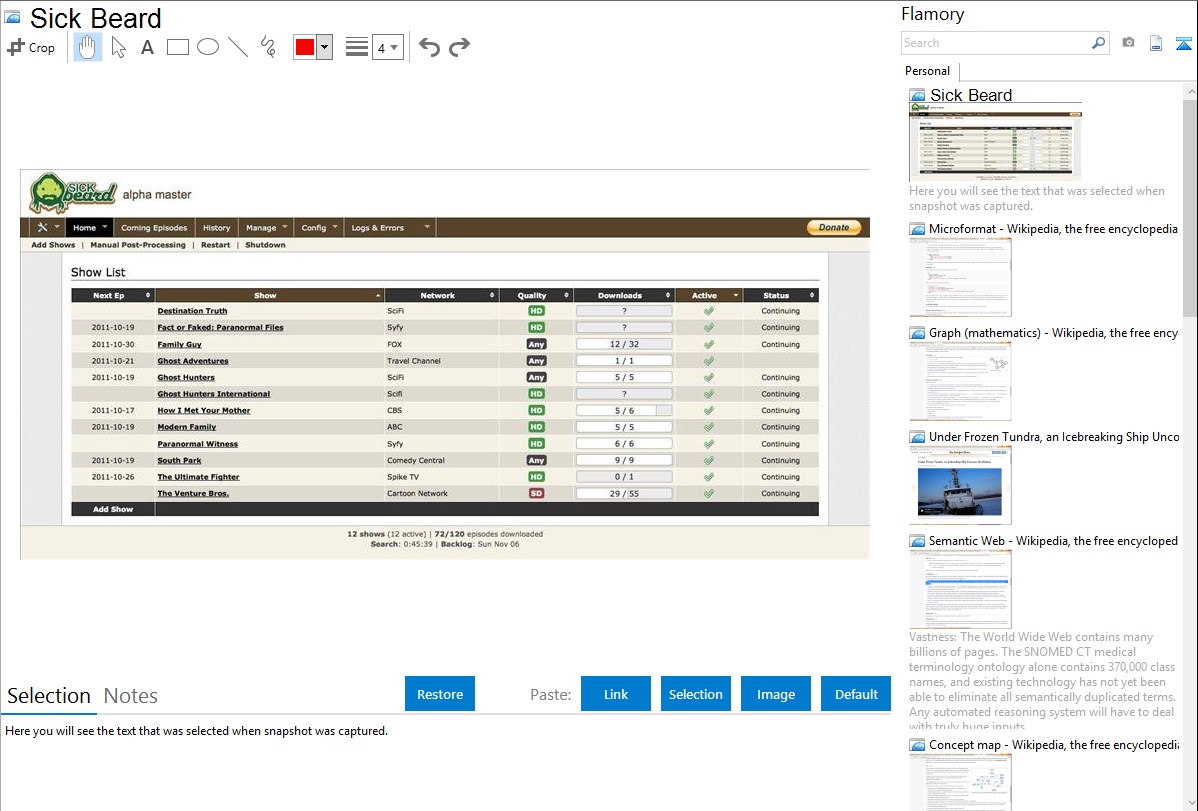Click the line thickness icon
The width and height of the screenshot is (1198, 811).
(356, 47)
